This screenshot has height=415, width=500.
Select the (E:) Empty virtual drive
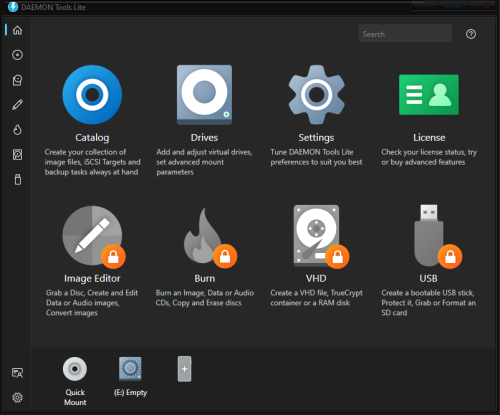pos(130,369)
